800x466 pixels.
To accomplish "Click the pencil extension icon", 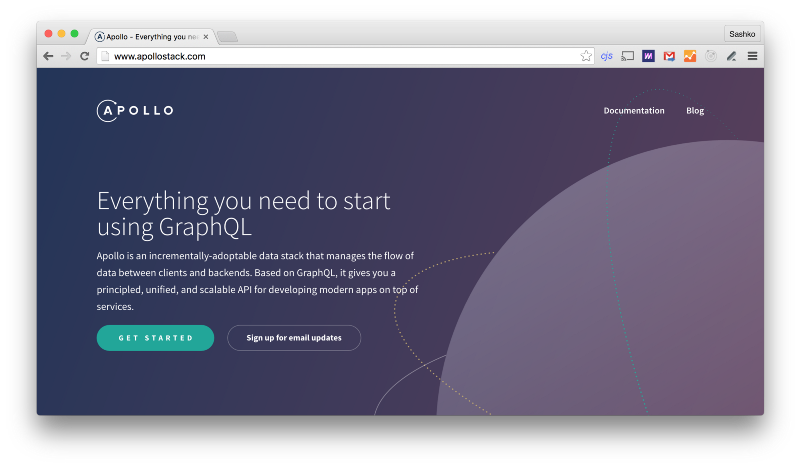I will [x=732, y=56].
